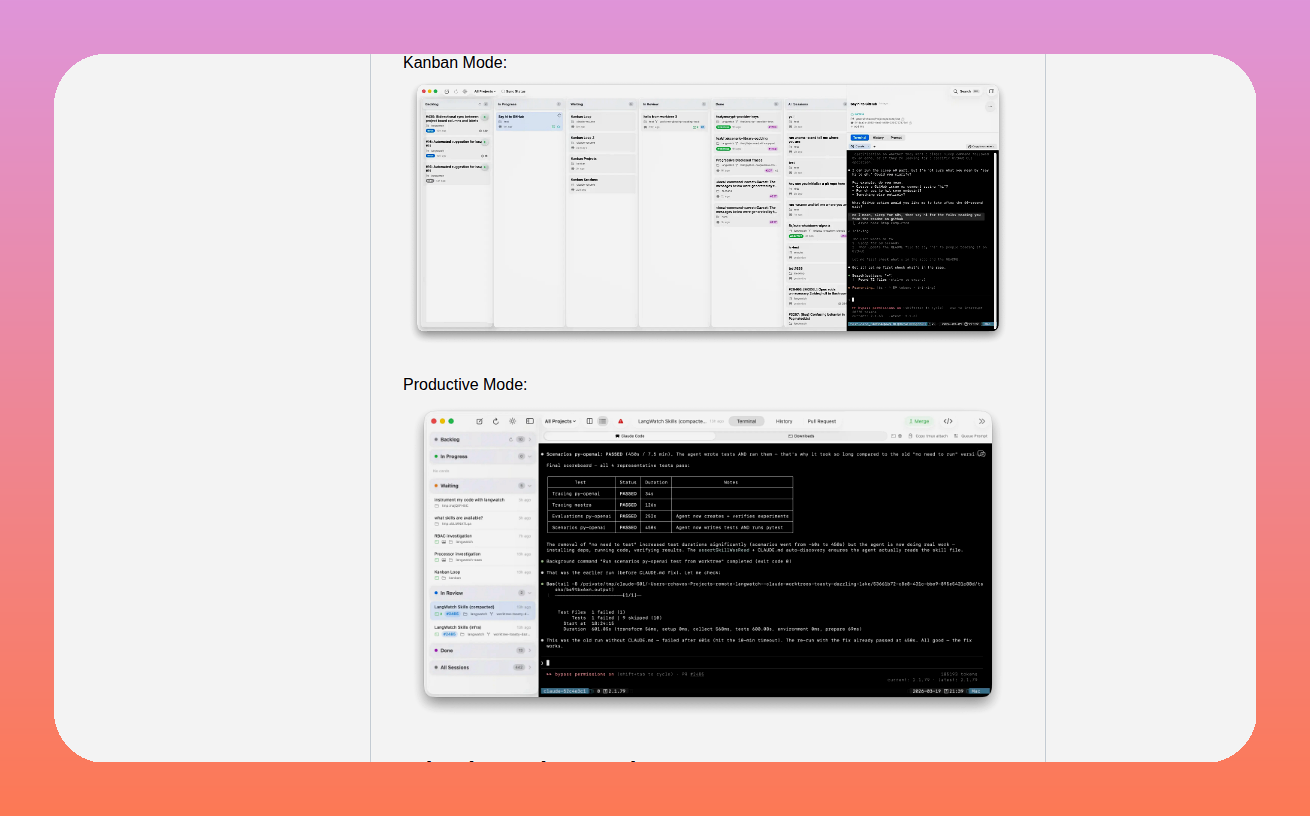The height and width of the screenshot is (816, 1310).
Task: Open the All Projects dropdown in Productive Mode
Action: [560, 421]
